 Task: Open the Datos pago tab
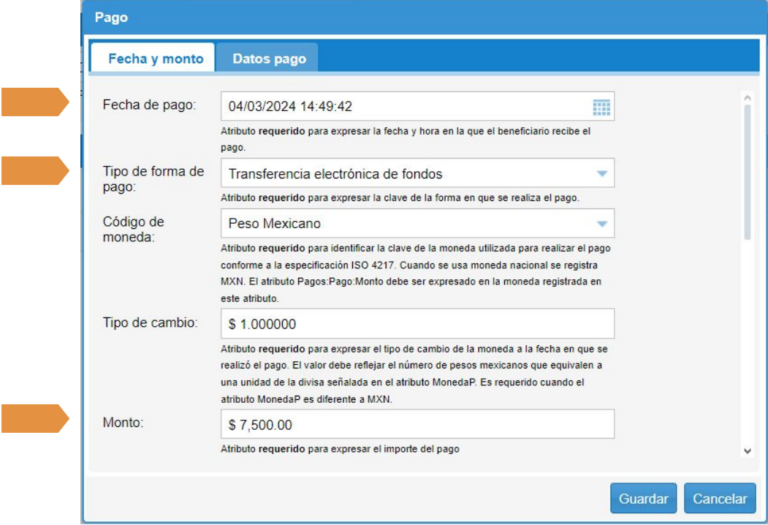coord(269,59)
